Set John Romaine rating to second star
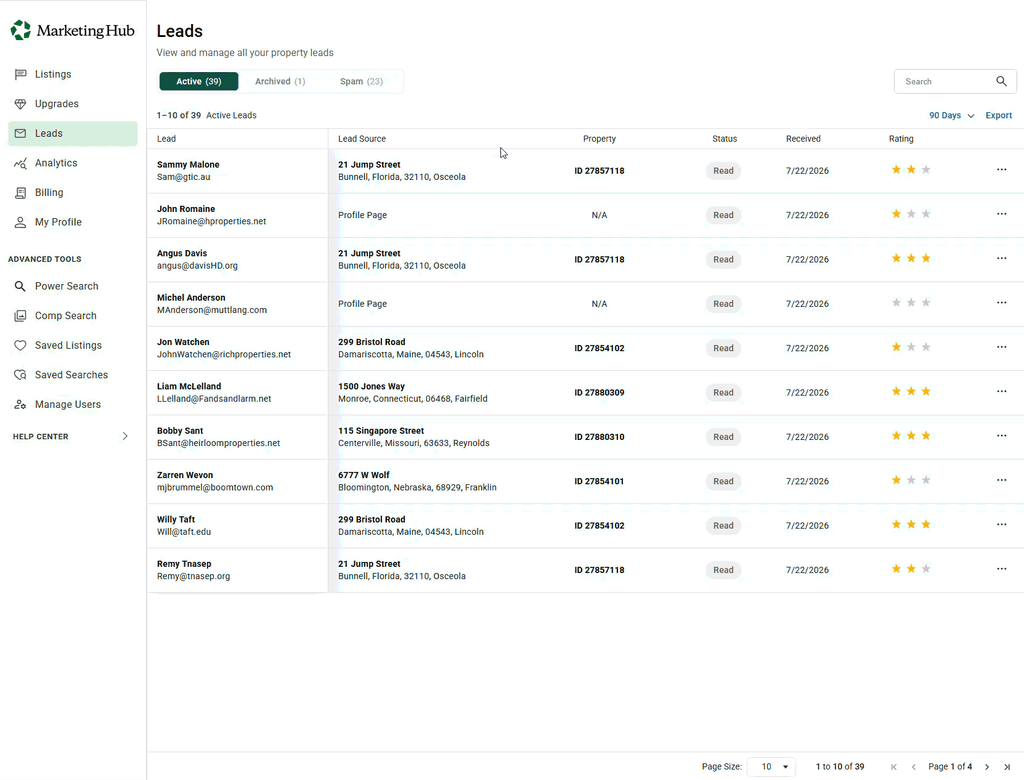 coord(911,214)
